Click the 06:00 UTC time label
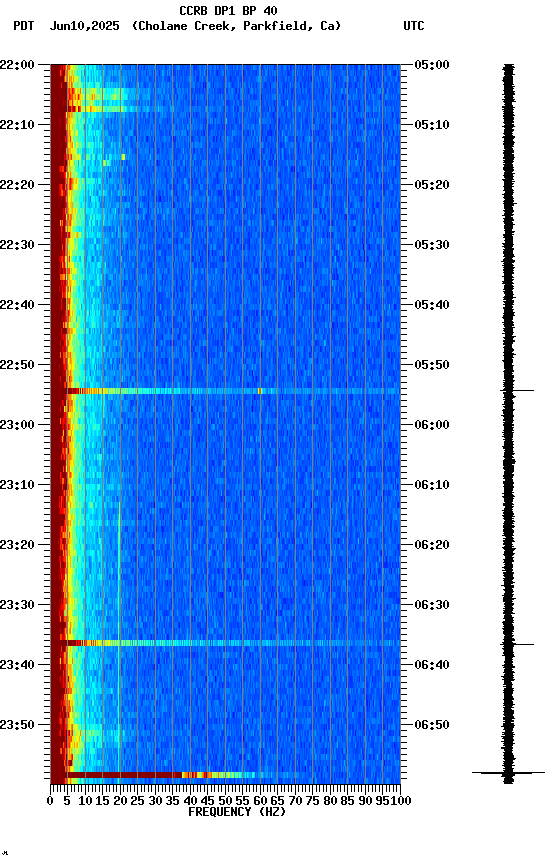552x864 pixels. pos(432,425)
